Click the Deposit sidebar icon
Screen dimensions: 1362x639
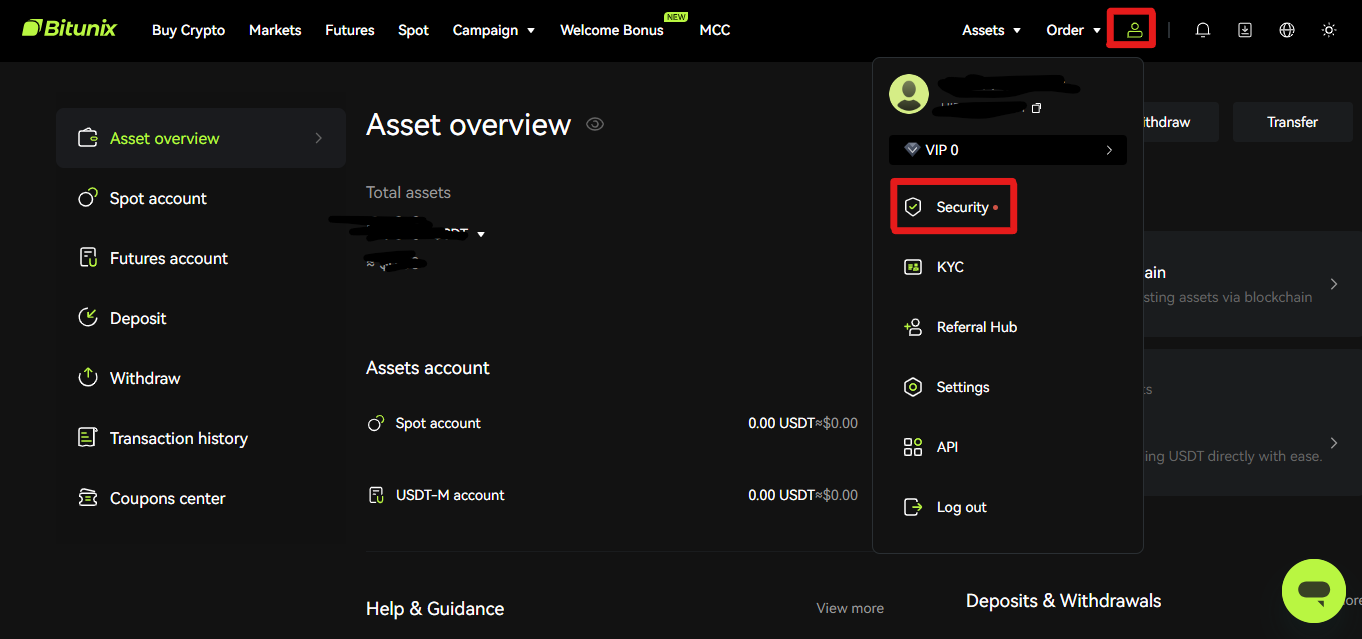point(88,318)
